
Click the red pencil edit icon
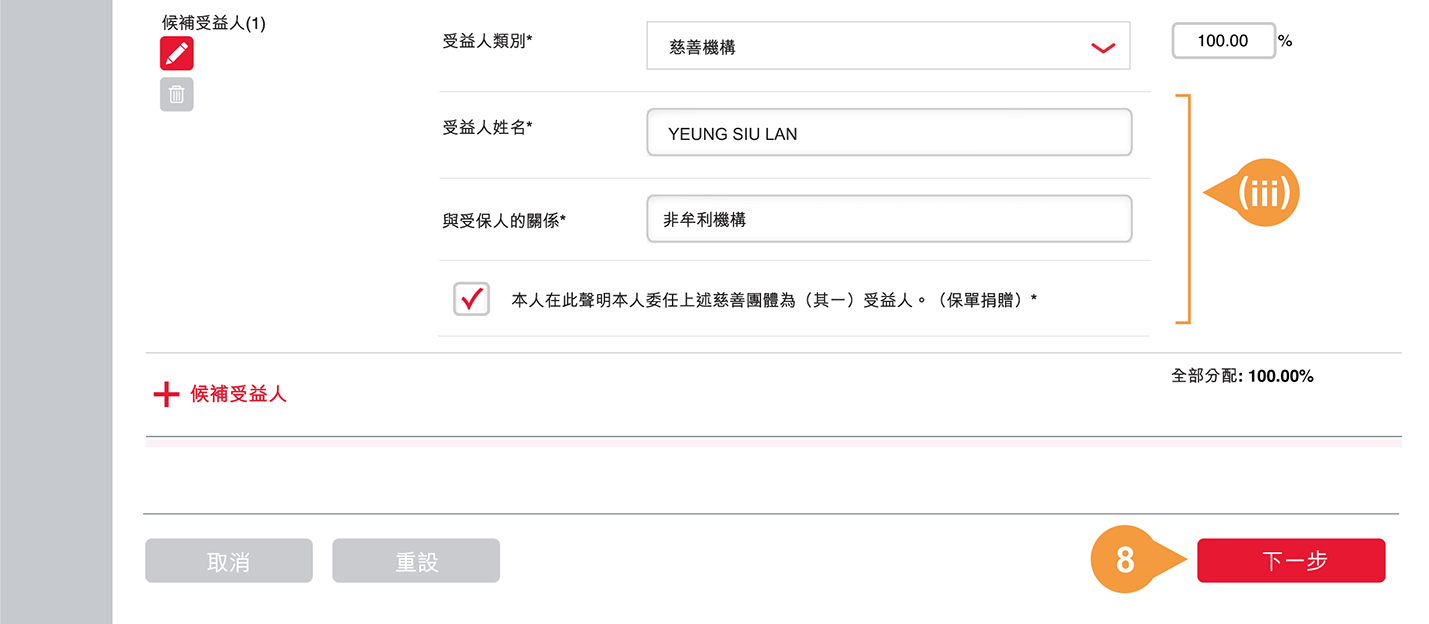(x=176, y=53)
